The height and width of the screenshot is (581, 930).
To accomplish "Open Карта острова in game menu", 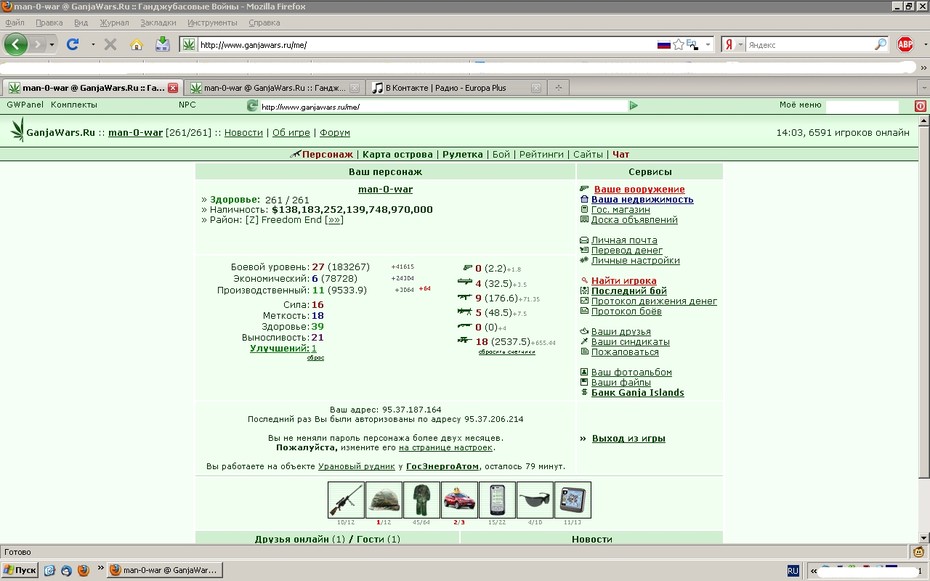I will tap(397, 154).
